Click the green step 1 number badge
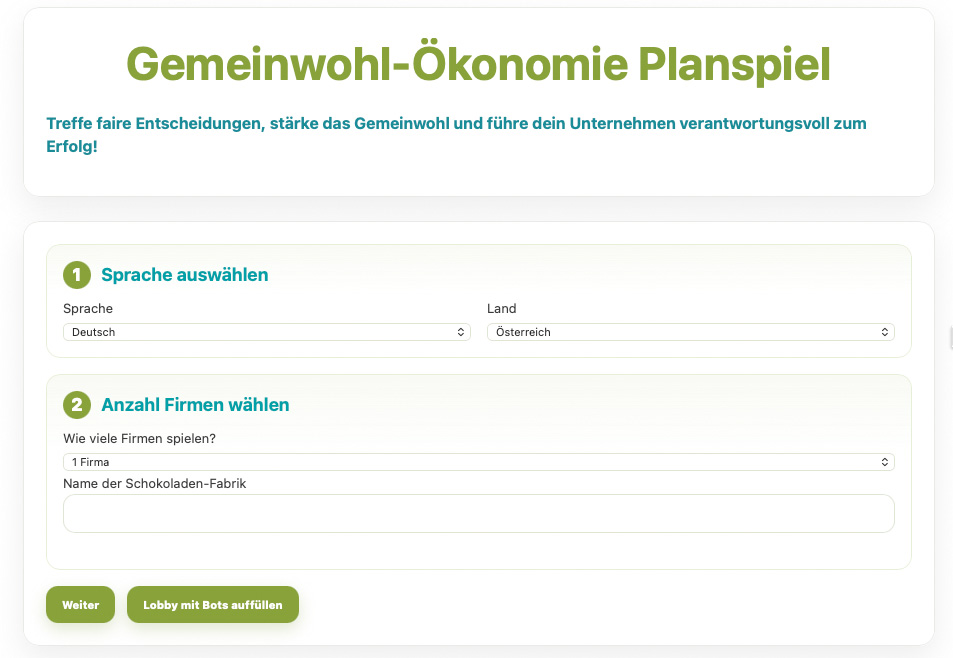Viewport: 953px width, 658px height. (77, 275)
